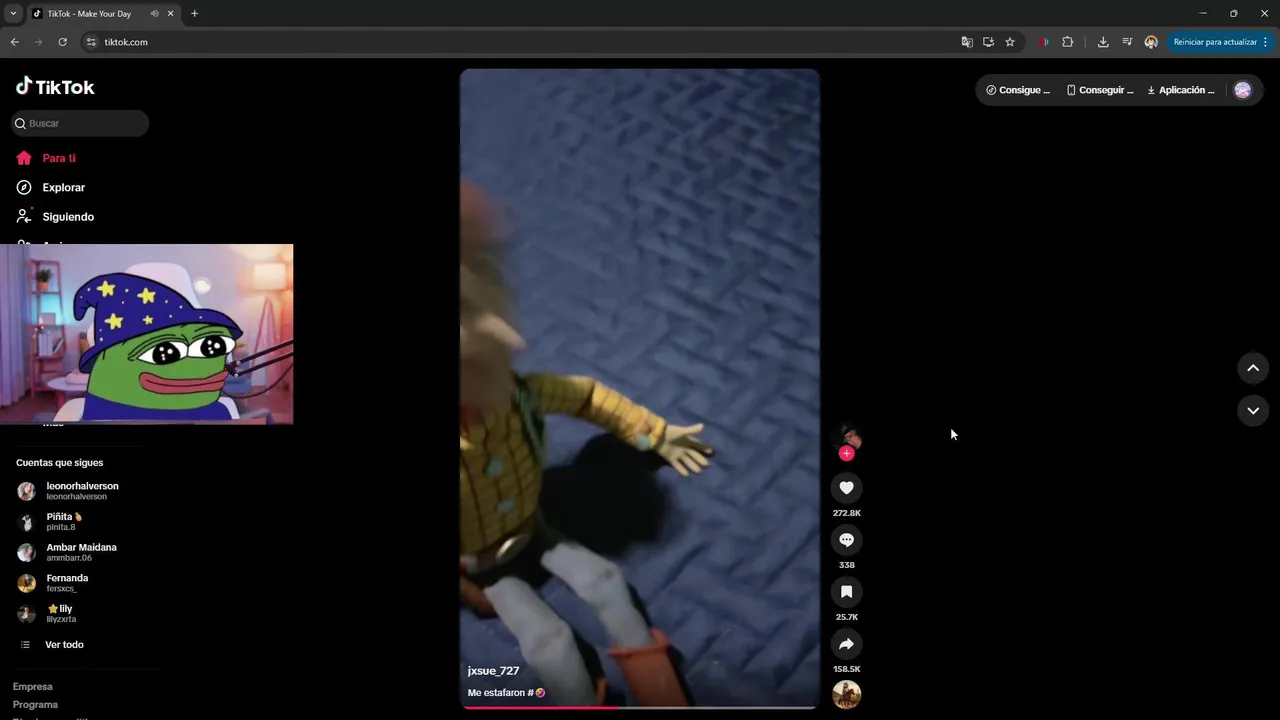Click the install app icon in address bar

pyautogui.click(x=988, y=42)
